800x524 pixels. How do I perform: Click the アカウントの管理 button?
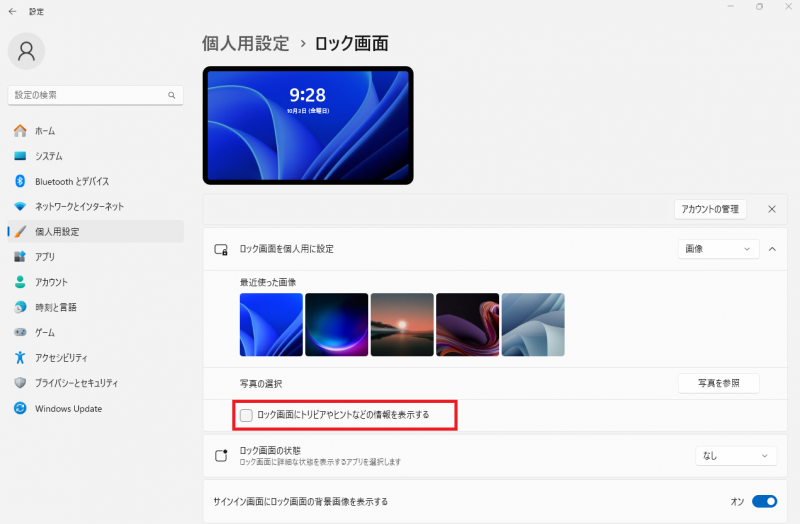(709, 209)
